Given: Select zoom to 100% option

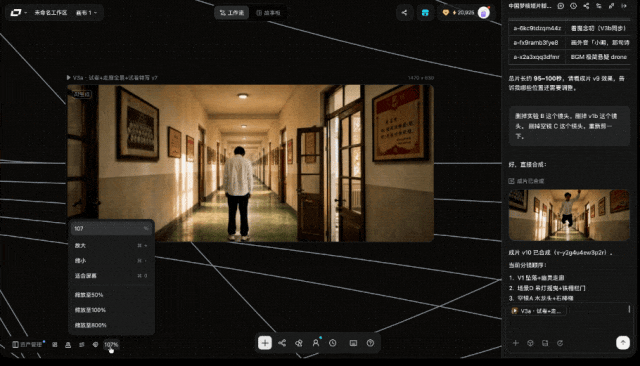Looking at the screenshot, I should coord(111,310).
